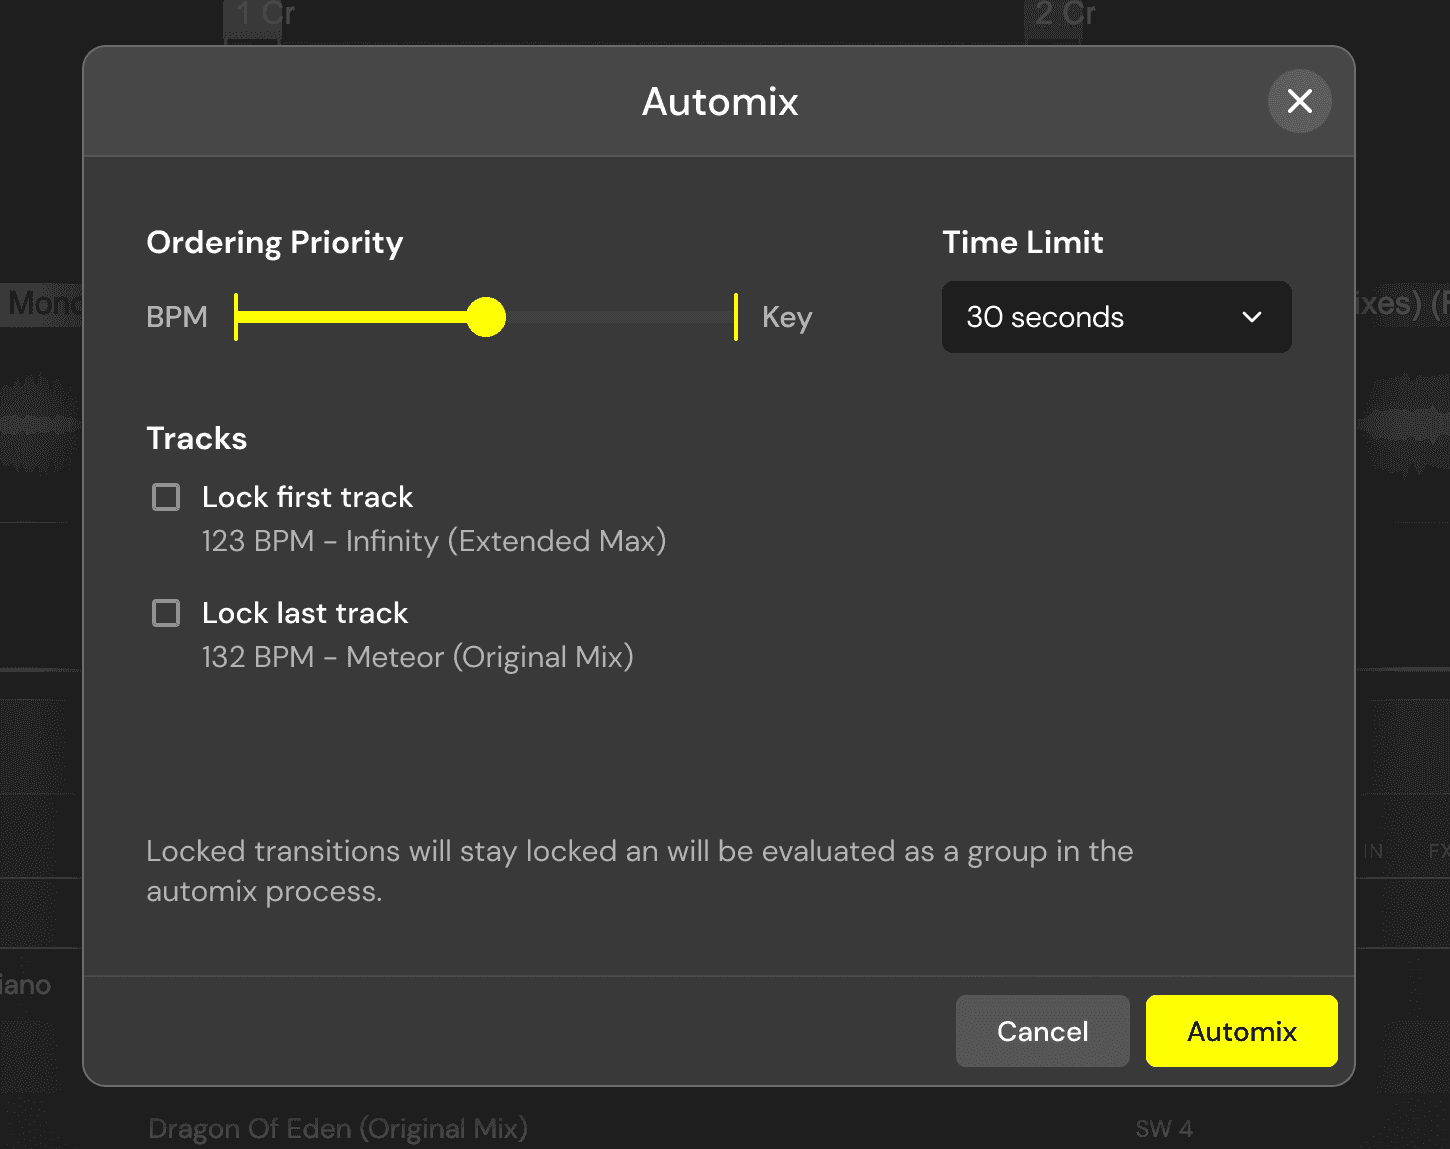Image resolution: width=1450 pixels, height=1149 pixels.
Task: Click Dragon Of Eden (Original Mix) track row
Action: 338,1129
